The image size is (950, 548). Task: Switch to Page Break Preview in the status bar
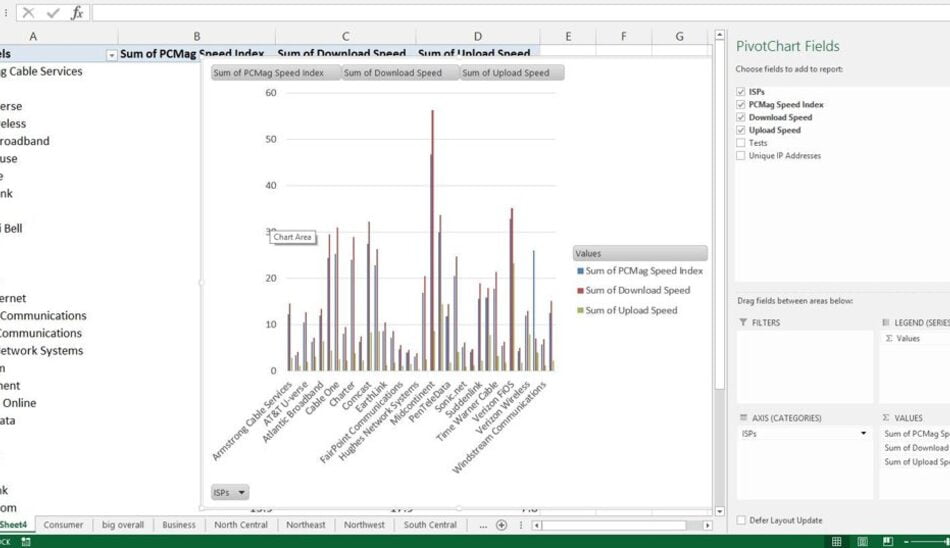(888, 541)
